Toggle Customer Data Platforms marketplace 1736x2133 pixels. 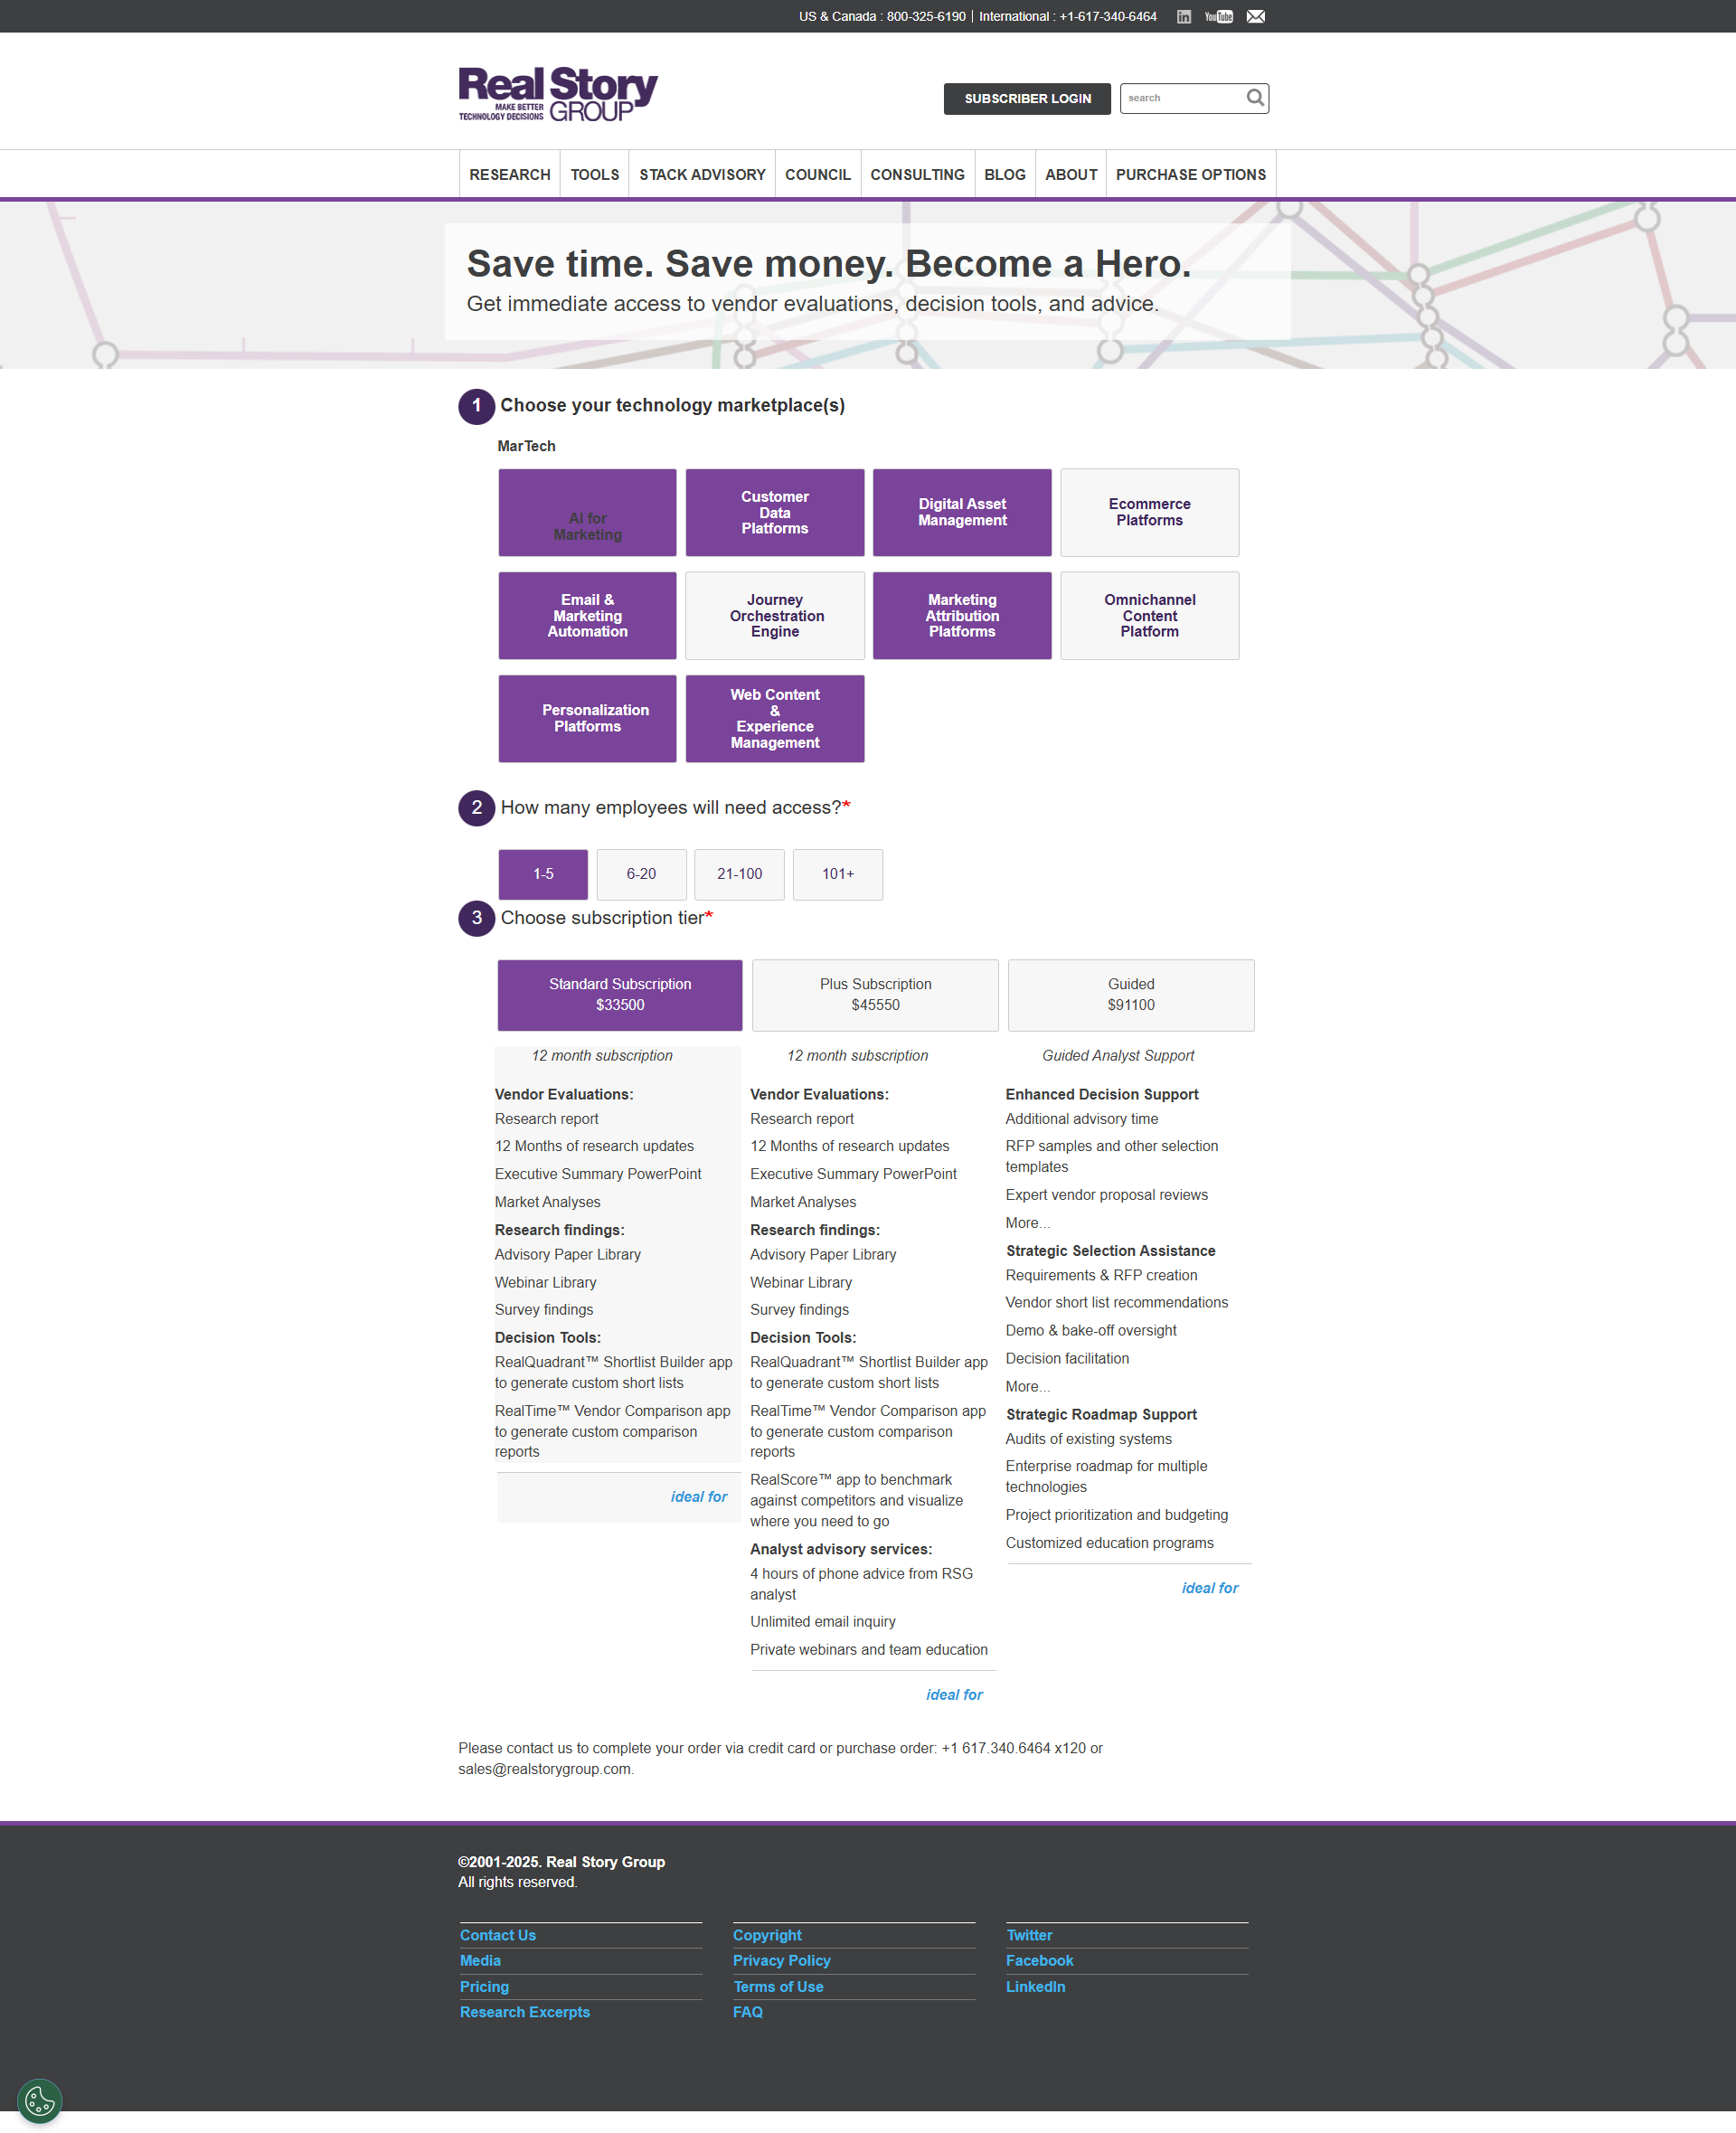tap(774, 512)
